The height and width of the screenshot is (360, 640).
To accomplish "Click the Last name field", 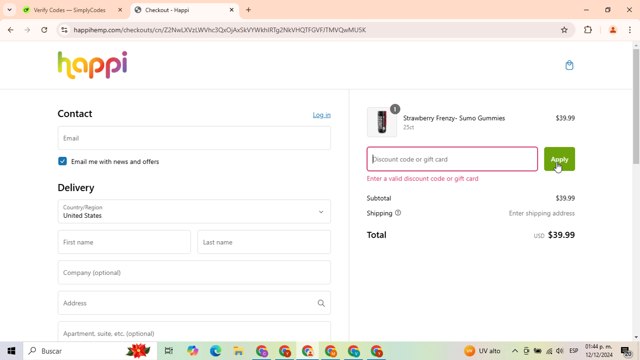I will click(x=264, y=242).
